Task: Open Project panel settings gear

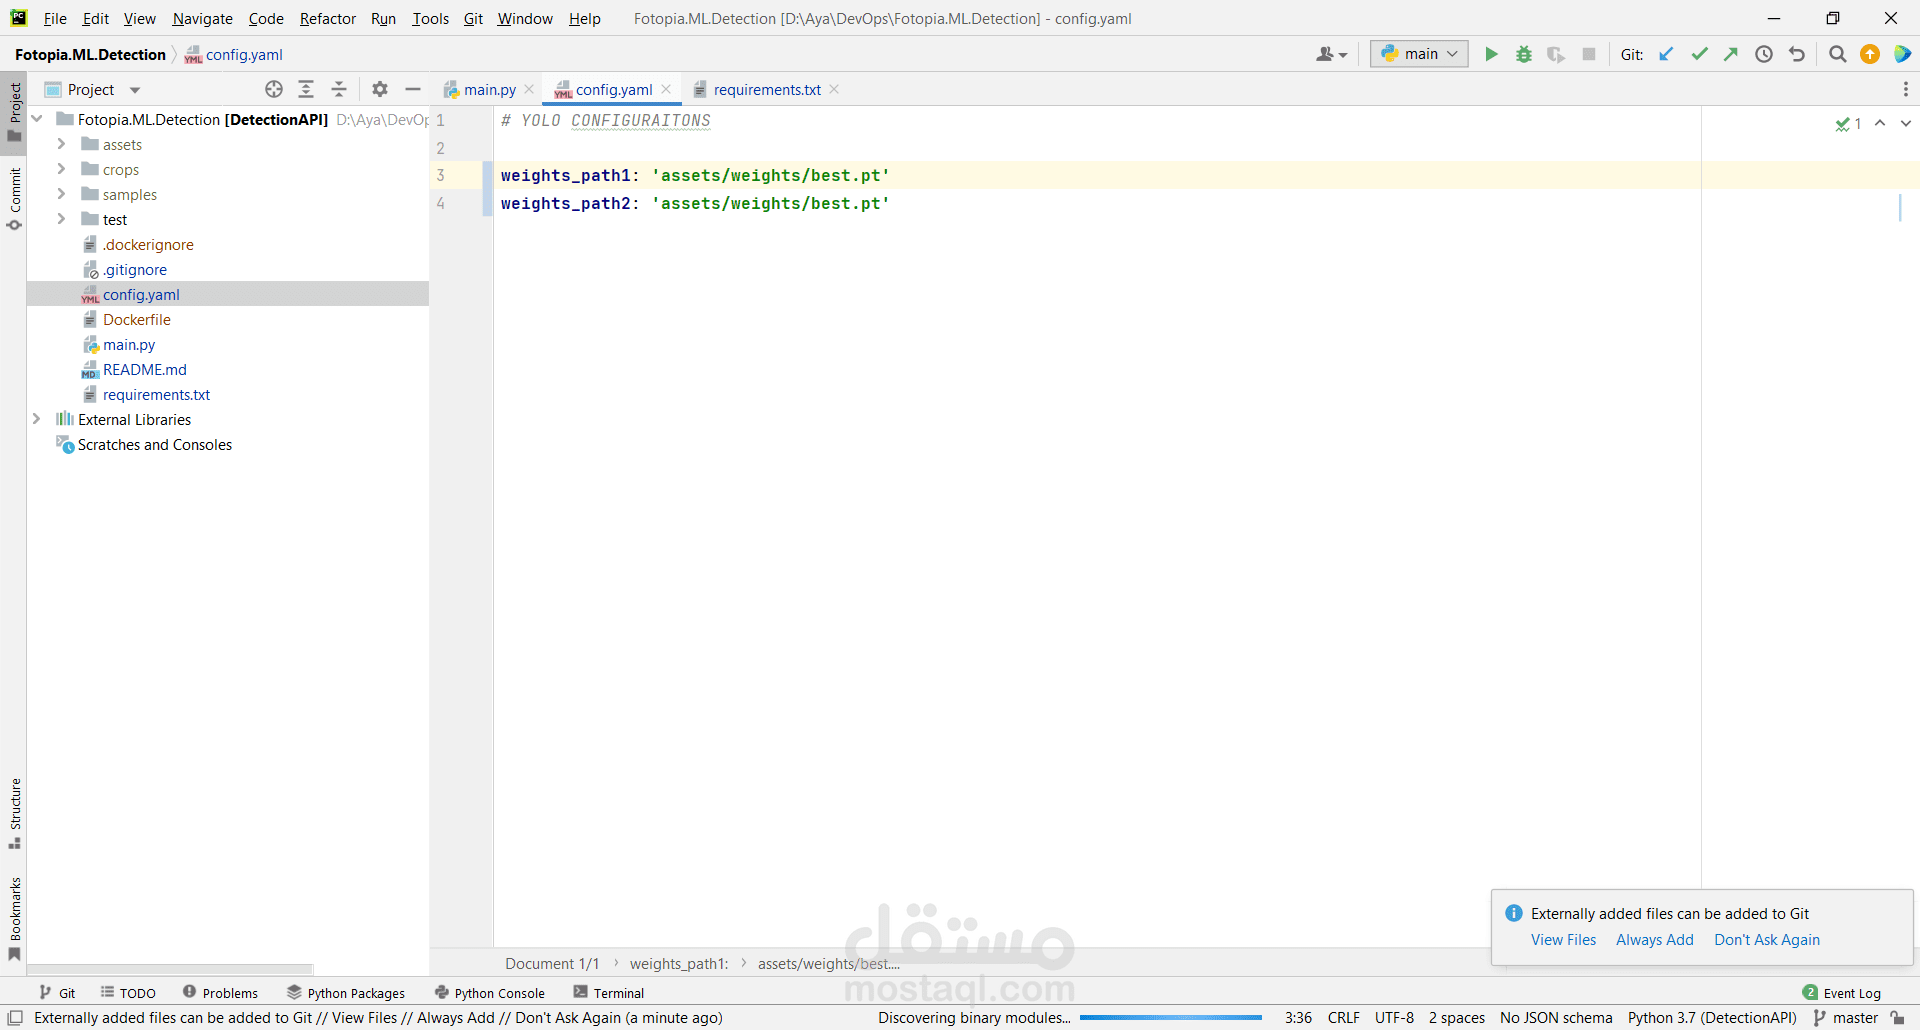Action: coord(380,89)
